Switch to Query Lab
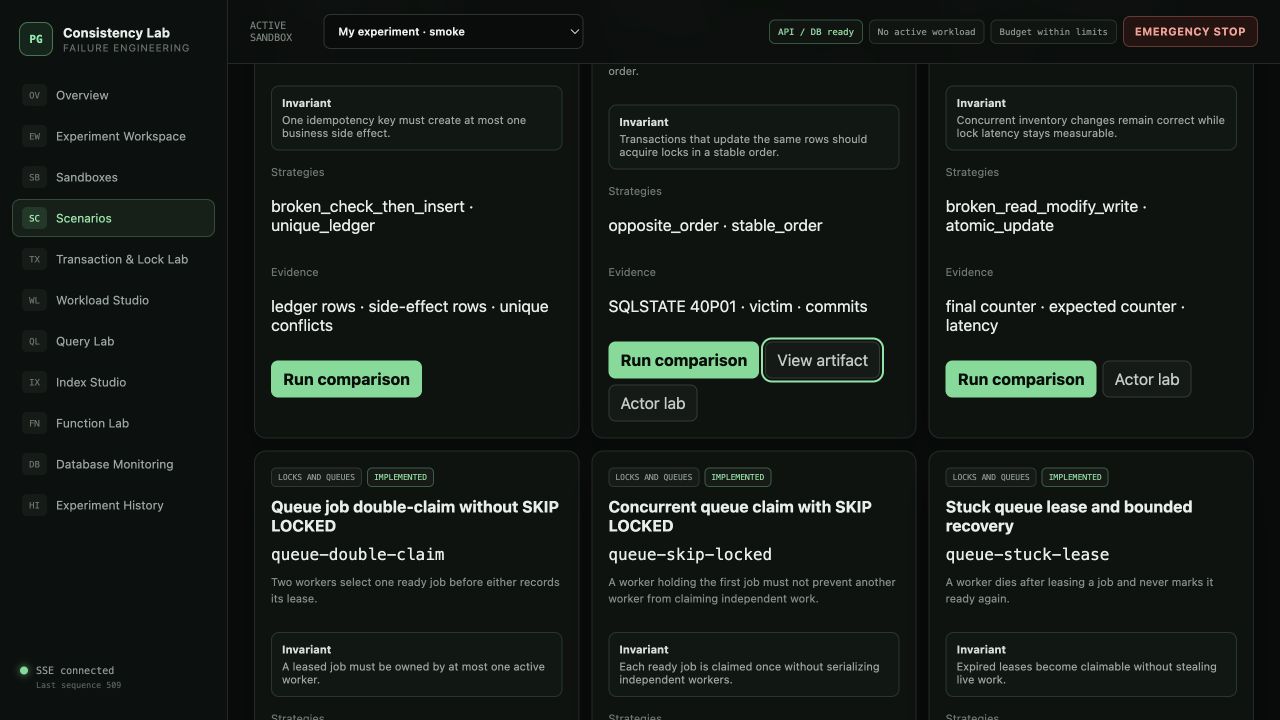This screenshot has width=1280, height=720. point(113,341)
